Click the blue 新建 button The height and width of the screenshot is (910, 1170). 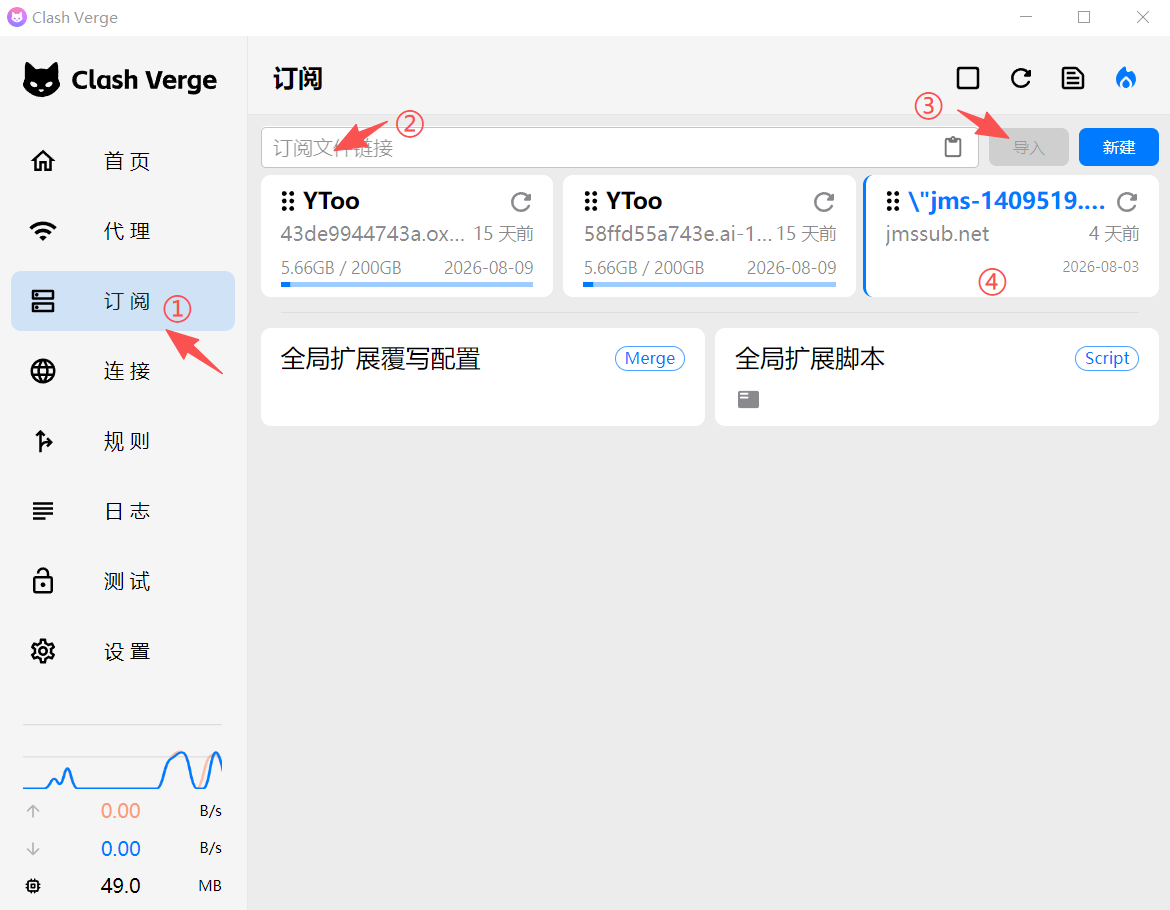(x=1119, y=148)
